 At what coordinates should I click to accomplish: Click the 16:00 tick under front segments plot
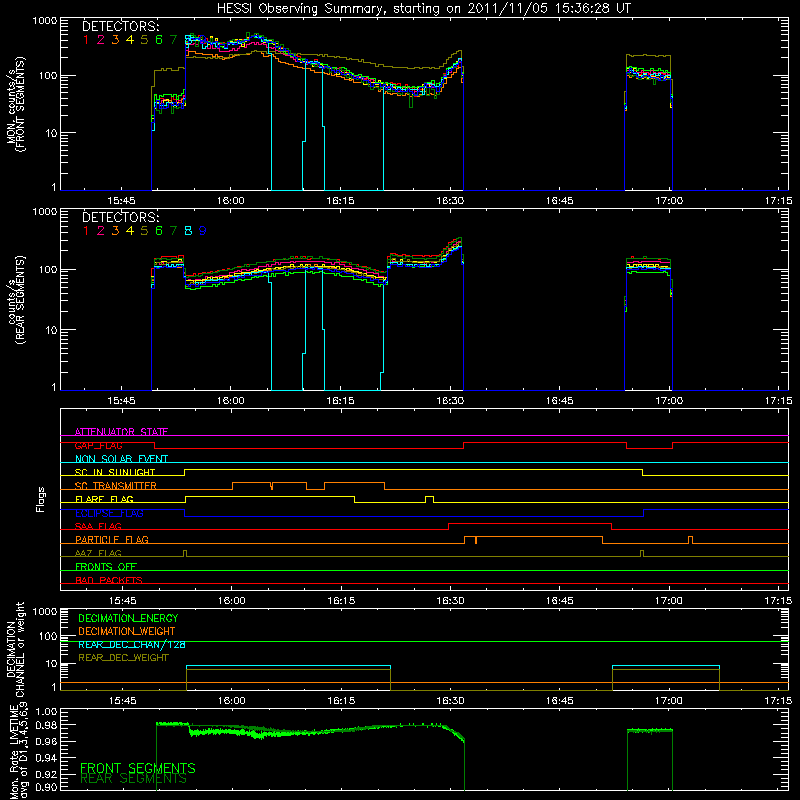click(231, 201)
